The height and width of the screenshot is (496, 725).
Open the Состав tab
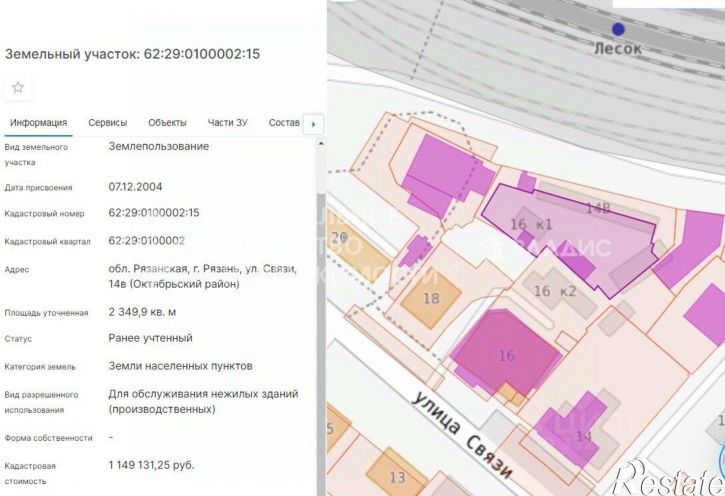[x=284, y=123]
